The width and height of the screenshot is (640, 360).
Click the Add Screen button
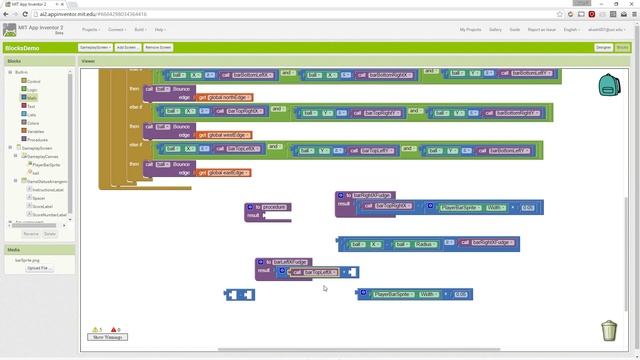coord(128,47)
